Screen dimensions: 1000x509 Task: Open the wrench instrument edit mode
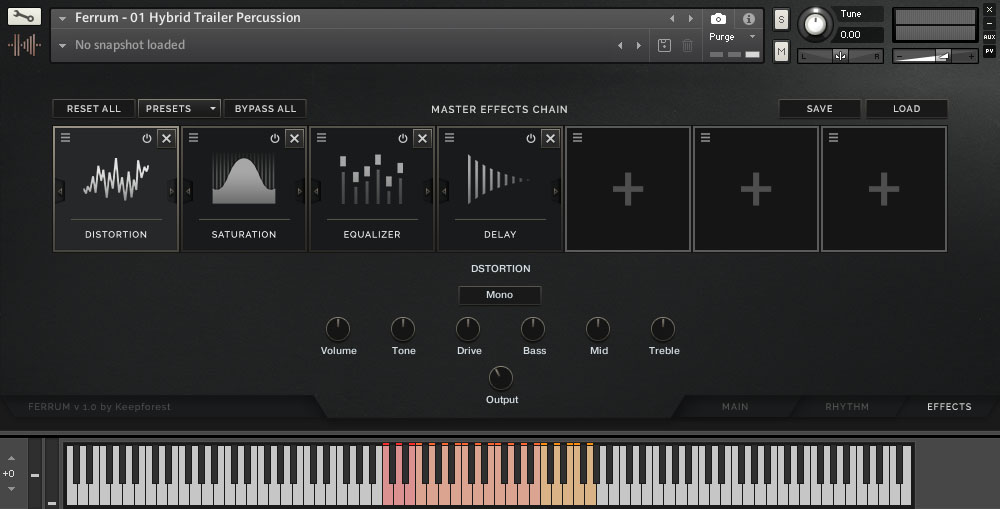(24, 16)
